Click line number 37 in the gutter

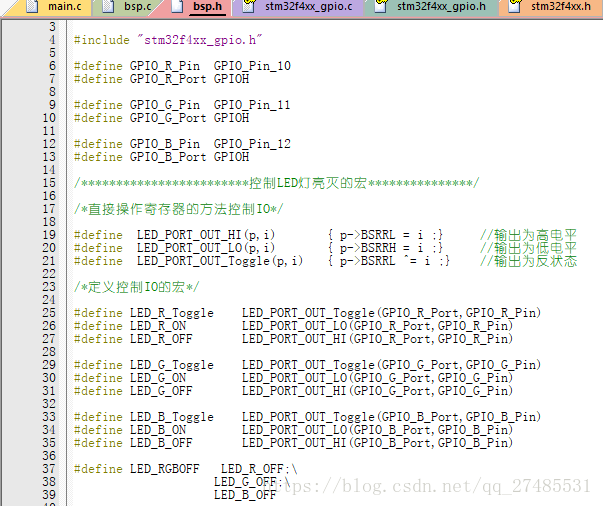[x=49, y=469]
